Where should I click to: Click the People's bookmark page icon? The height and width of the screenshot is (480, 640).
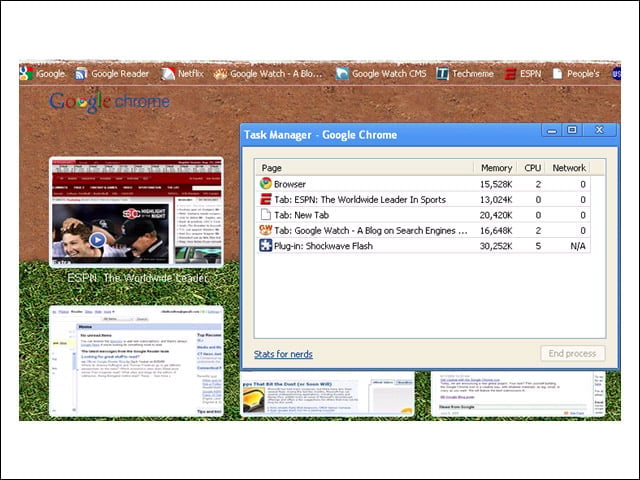click(x=557, y=74)
